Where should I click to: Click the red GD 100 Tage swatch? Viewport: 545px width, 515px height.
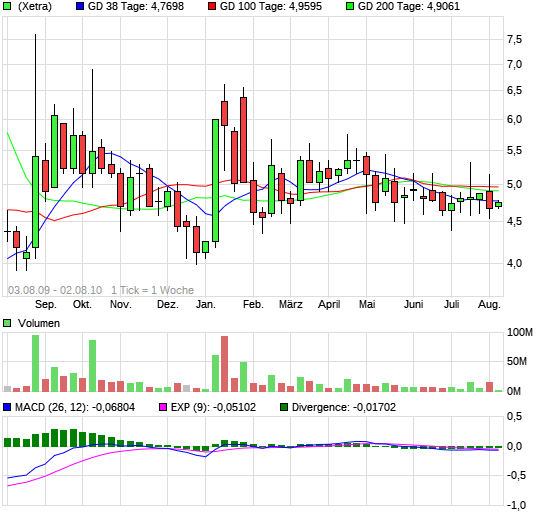(212, 6)
